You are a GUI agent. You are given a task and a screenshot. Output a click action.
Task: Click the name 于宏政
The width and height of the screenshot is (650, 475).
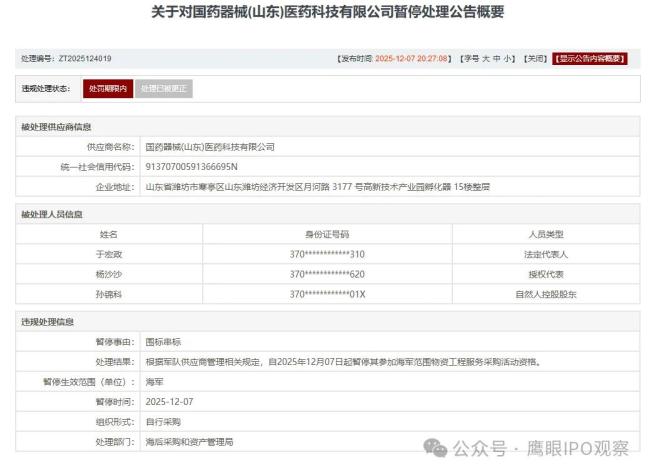(x=109, y=254)
